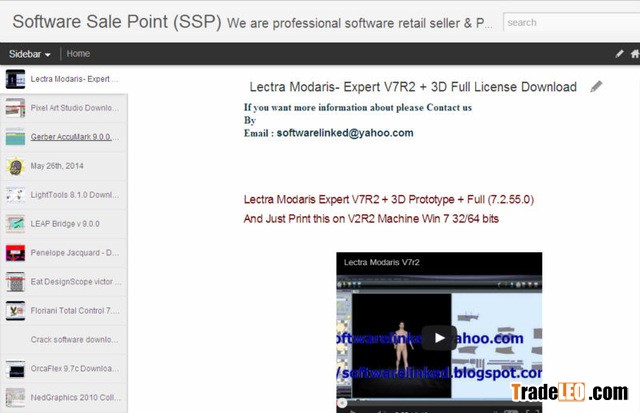Open the LEAP Bridge v 9.0.0 post
The height and width of the screenshot is (413, 640).
point(64,224)
